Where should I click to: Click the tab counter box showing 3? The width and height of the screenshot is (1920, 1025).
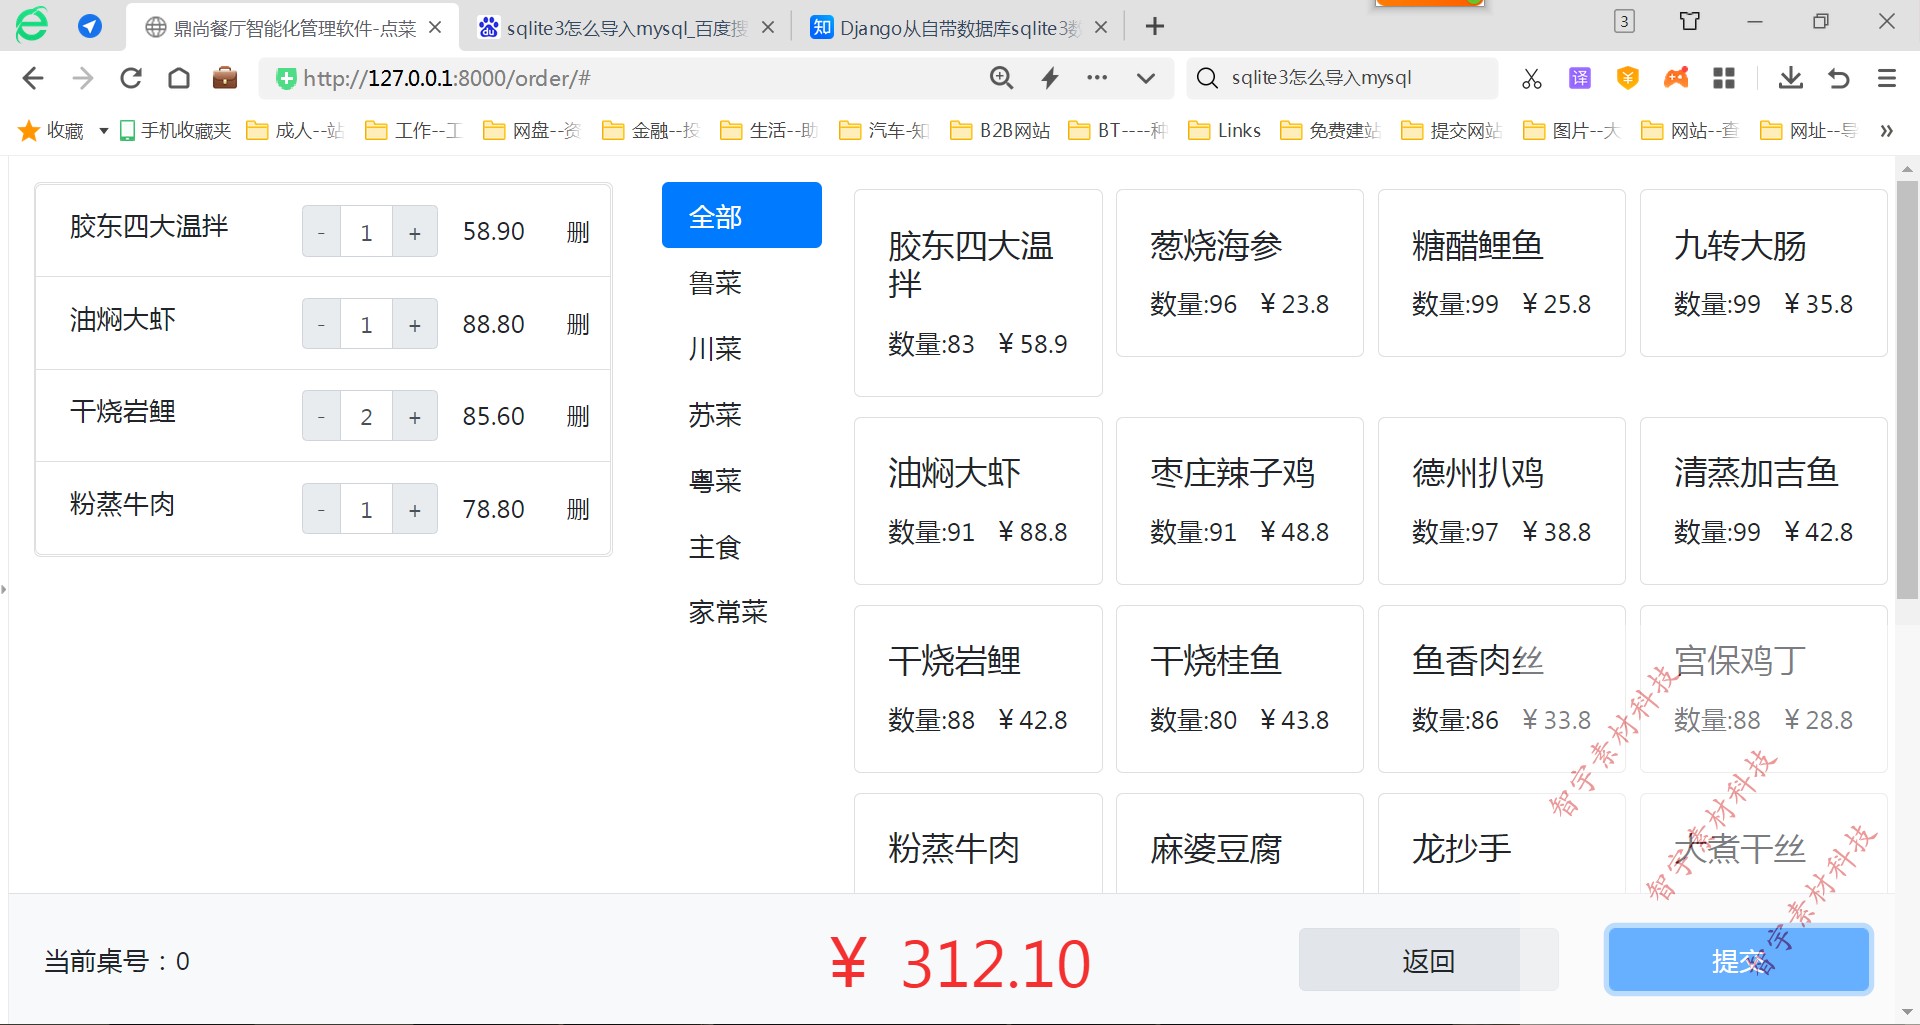click(x=1625, y=21)
